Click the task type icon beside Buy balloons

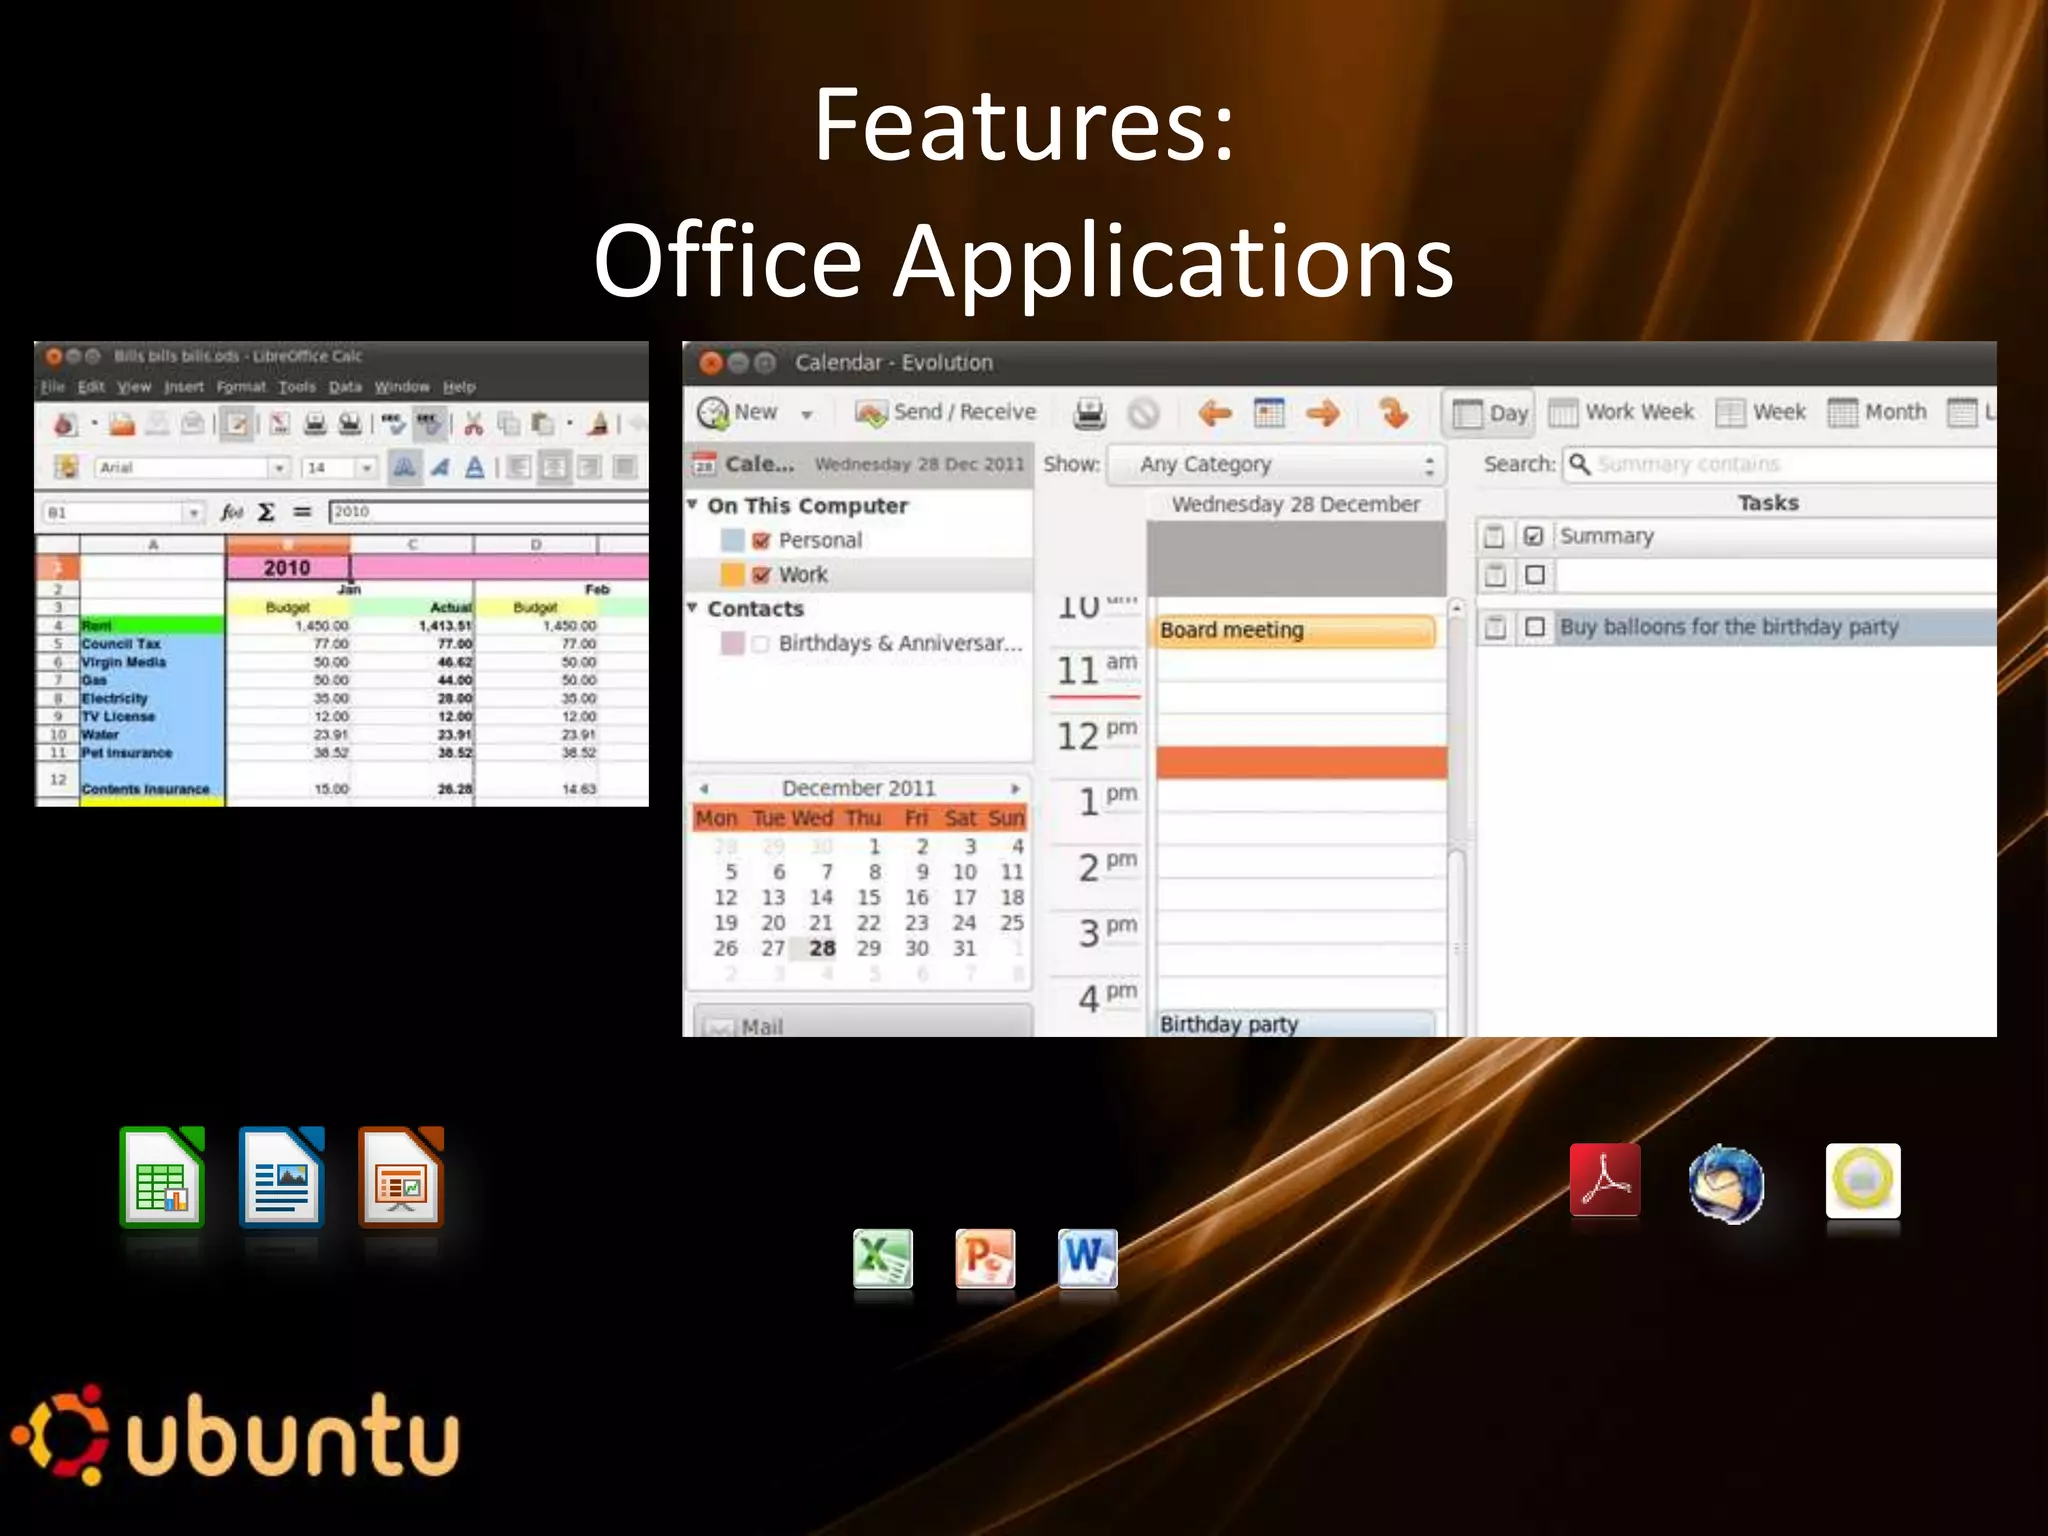(x=1495, y=627)
